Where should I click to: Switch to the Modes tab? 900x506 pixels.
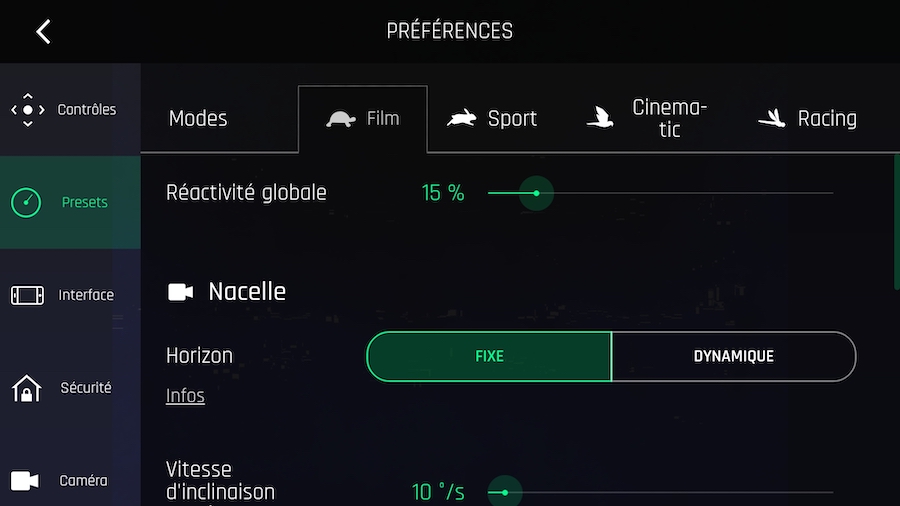pyautogui.click(x=198, y=119)
